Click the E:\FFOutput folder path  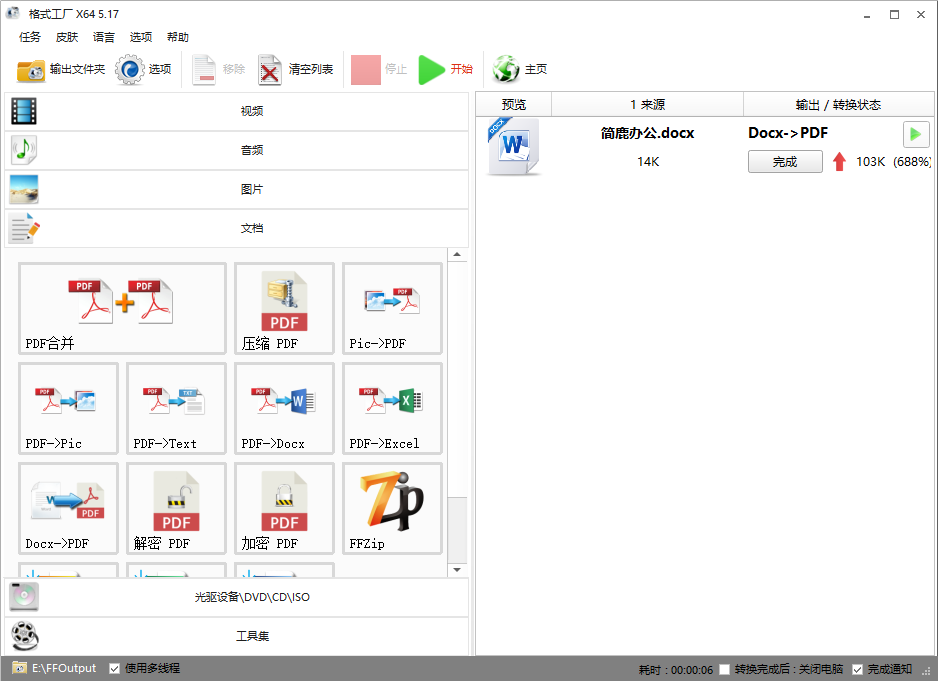click(x=64, y=668)
